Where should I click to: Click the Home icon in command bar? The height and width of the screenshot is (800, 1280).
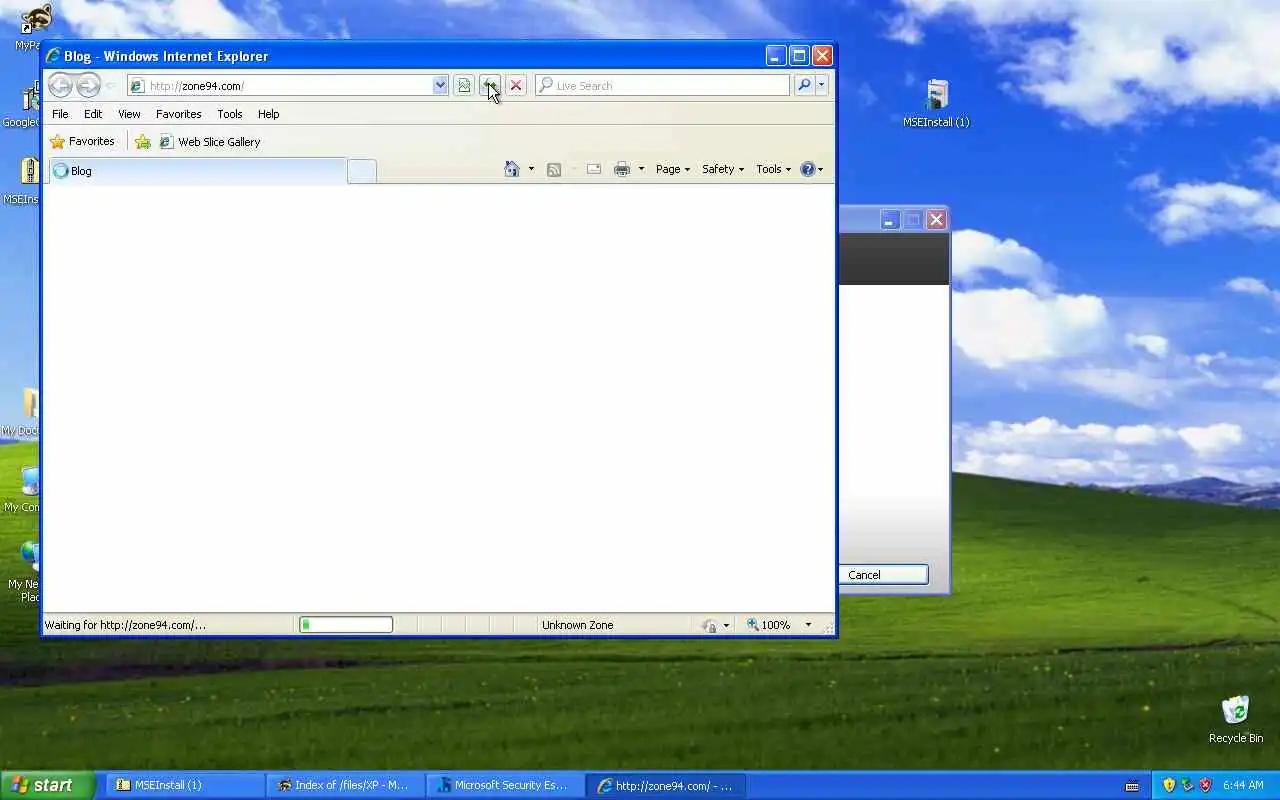pos(512,169)
